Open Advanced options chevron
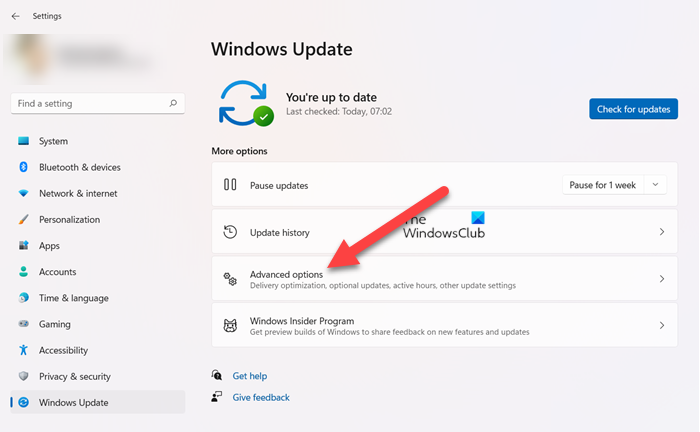This screenshot has width=700, height=432. tap(662, 279)
